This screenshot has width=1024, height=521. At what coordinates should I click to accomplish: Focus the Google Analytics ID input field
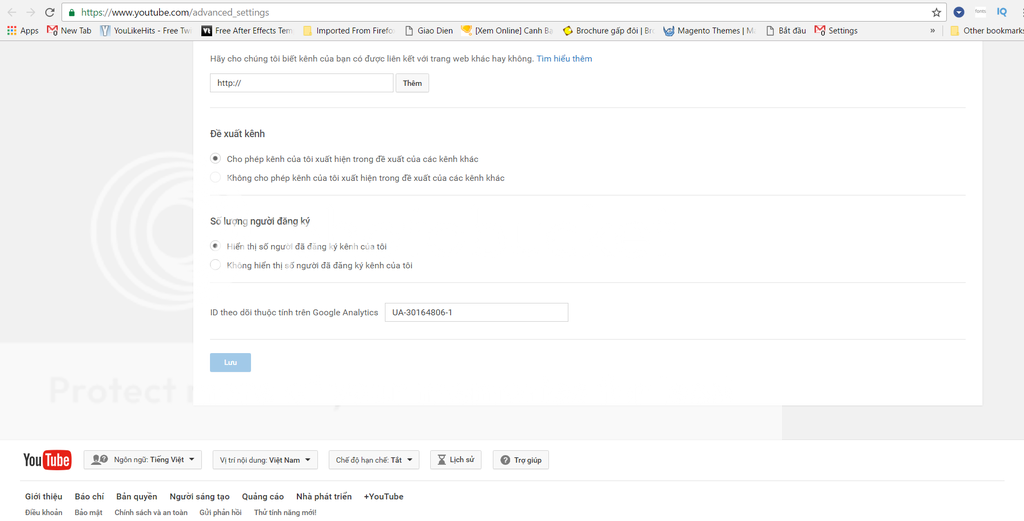coord(476,312)
